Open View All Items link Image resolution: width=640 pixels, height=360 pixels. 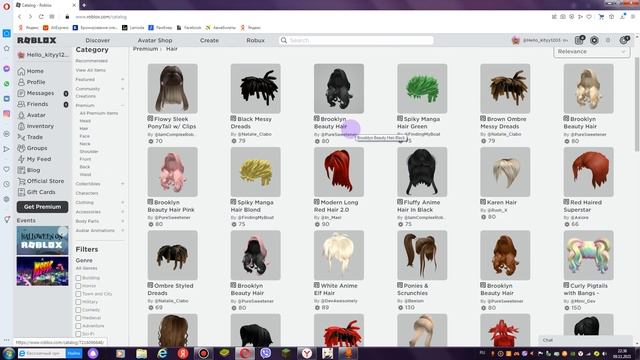[91, 70]
